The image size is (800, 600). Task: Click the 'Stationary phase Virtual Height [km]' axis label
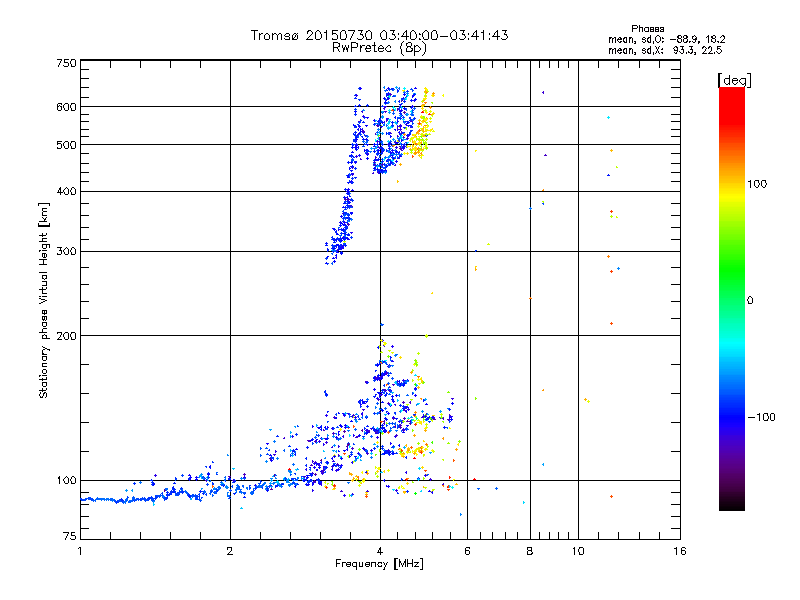(43, 300)
